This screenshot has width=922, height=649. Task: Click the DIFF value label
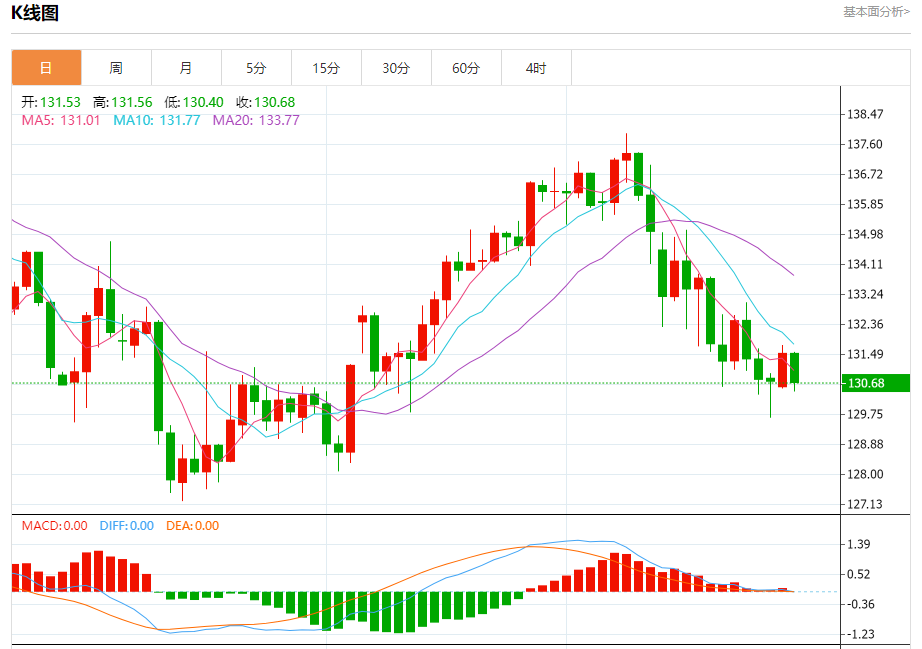(126, 526)
